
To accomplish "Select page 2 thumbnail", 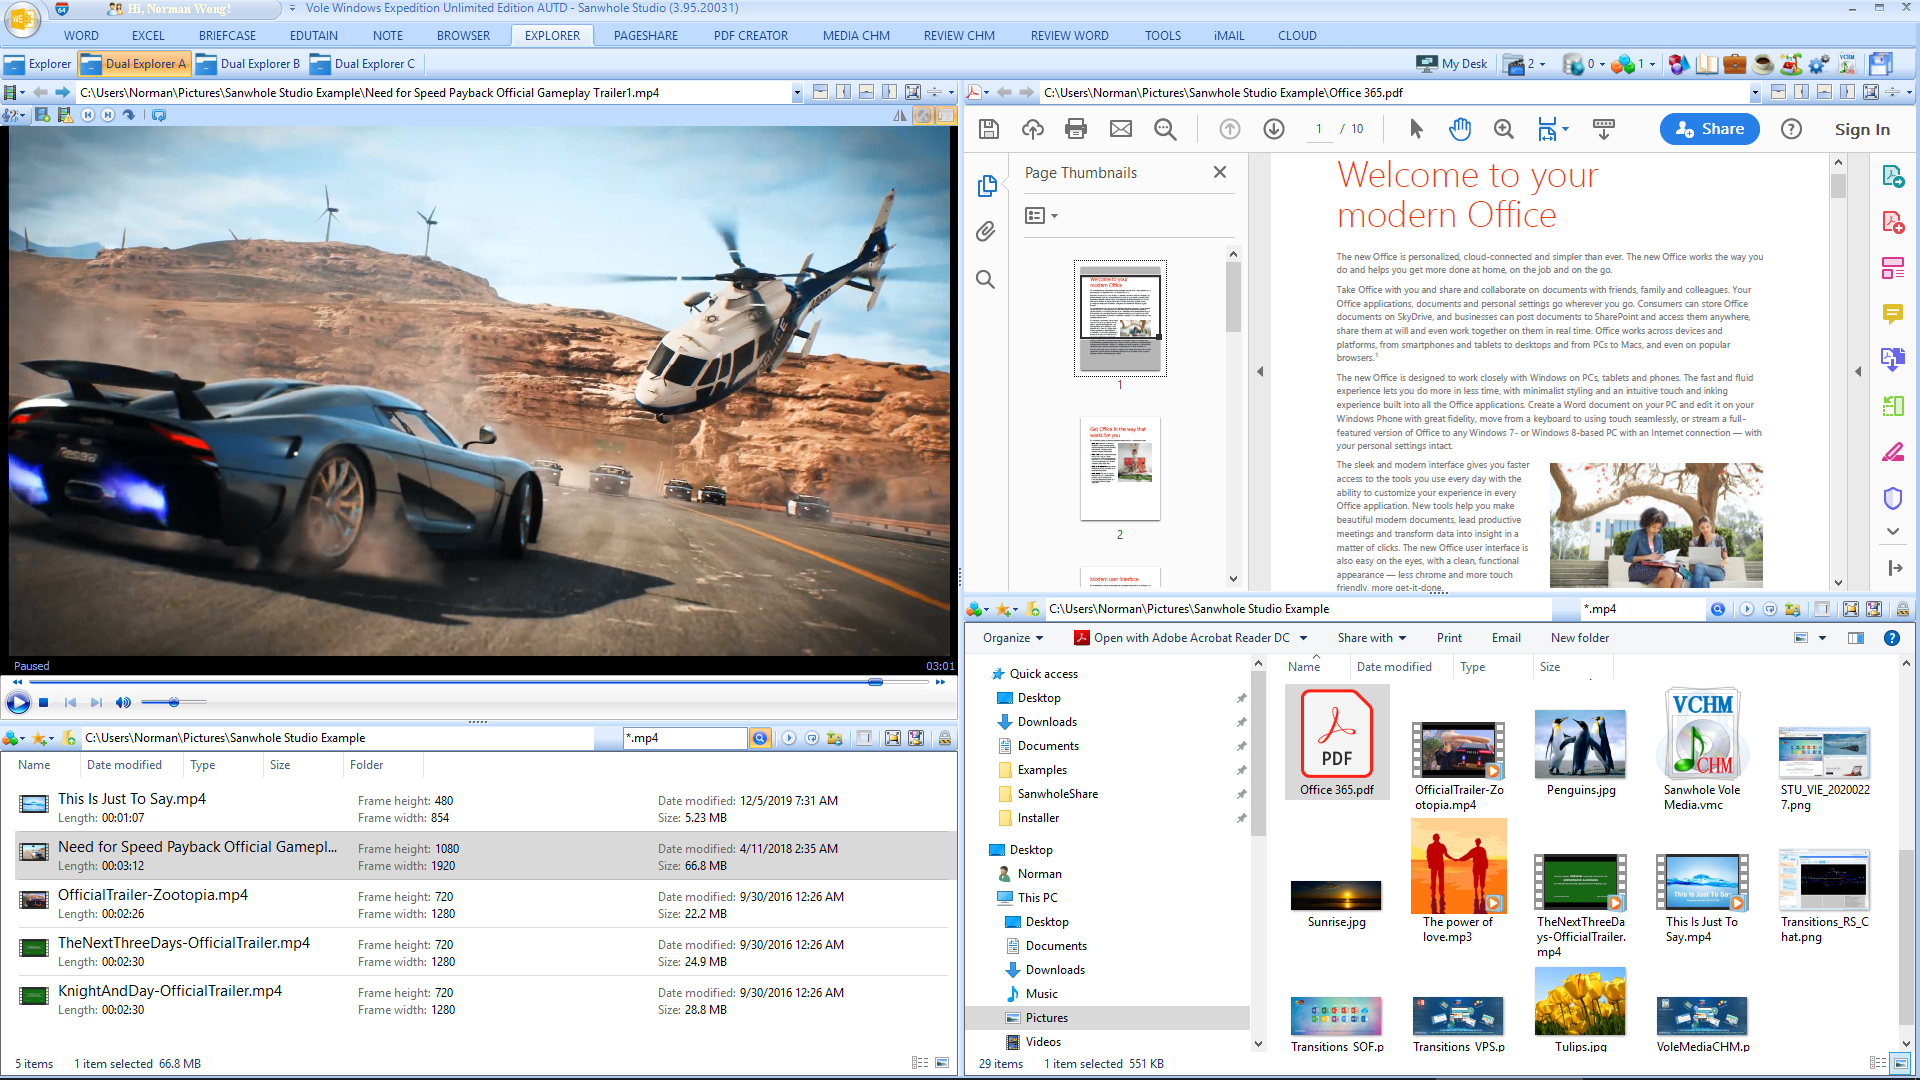I will pyautogui.click(x=1120, y=469).
